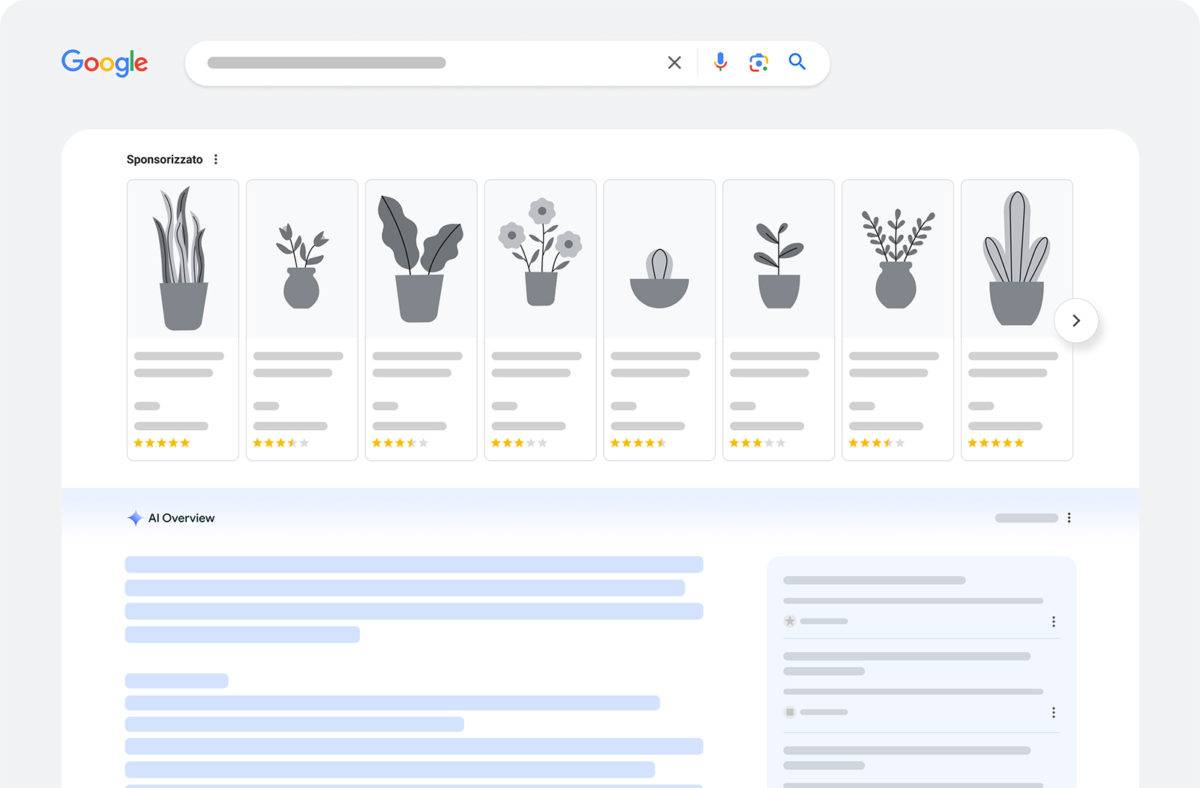Viewport: 1200px width, 788px height.
Task: Click the blue search magnifier icon
Action: (x=797, y=62)
